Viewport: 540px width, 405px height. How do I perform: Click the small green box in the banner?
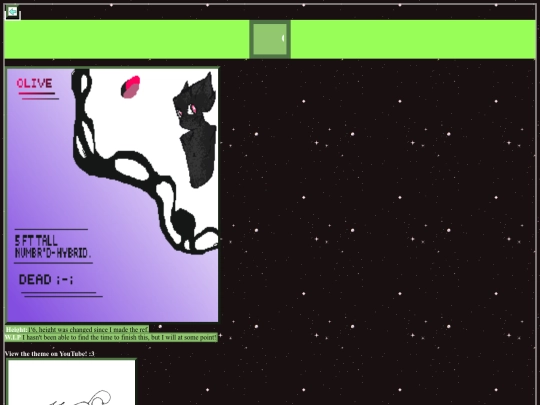270,39
